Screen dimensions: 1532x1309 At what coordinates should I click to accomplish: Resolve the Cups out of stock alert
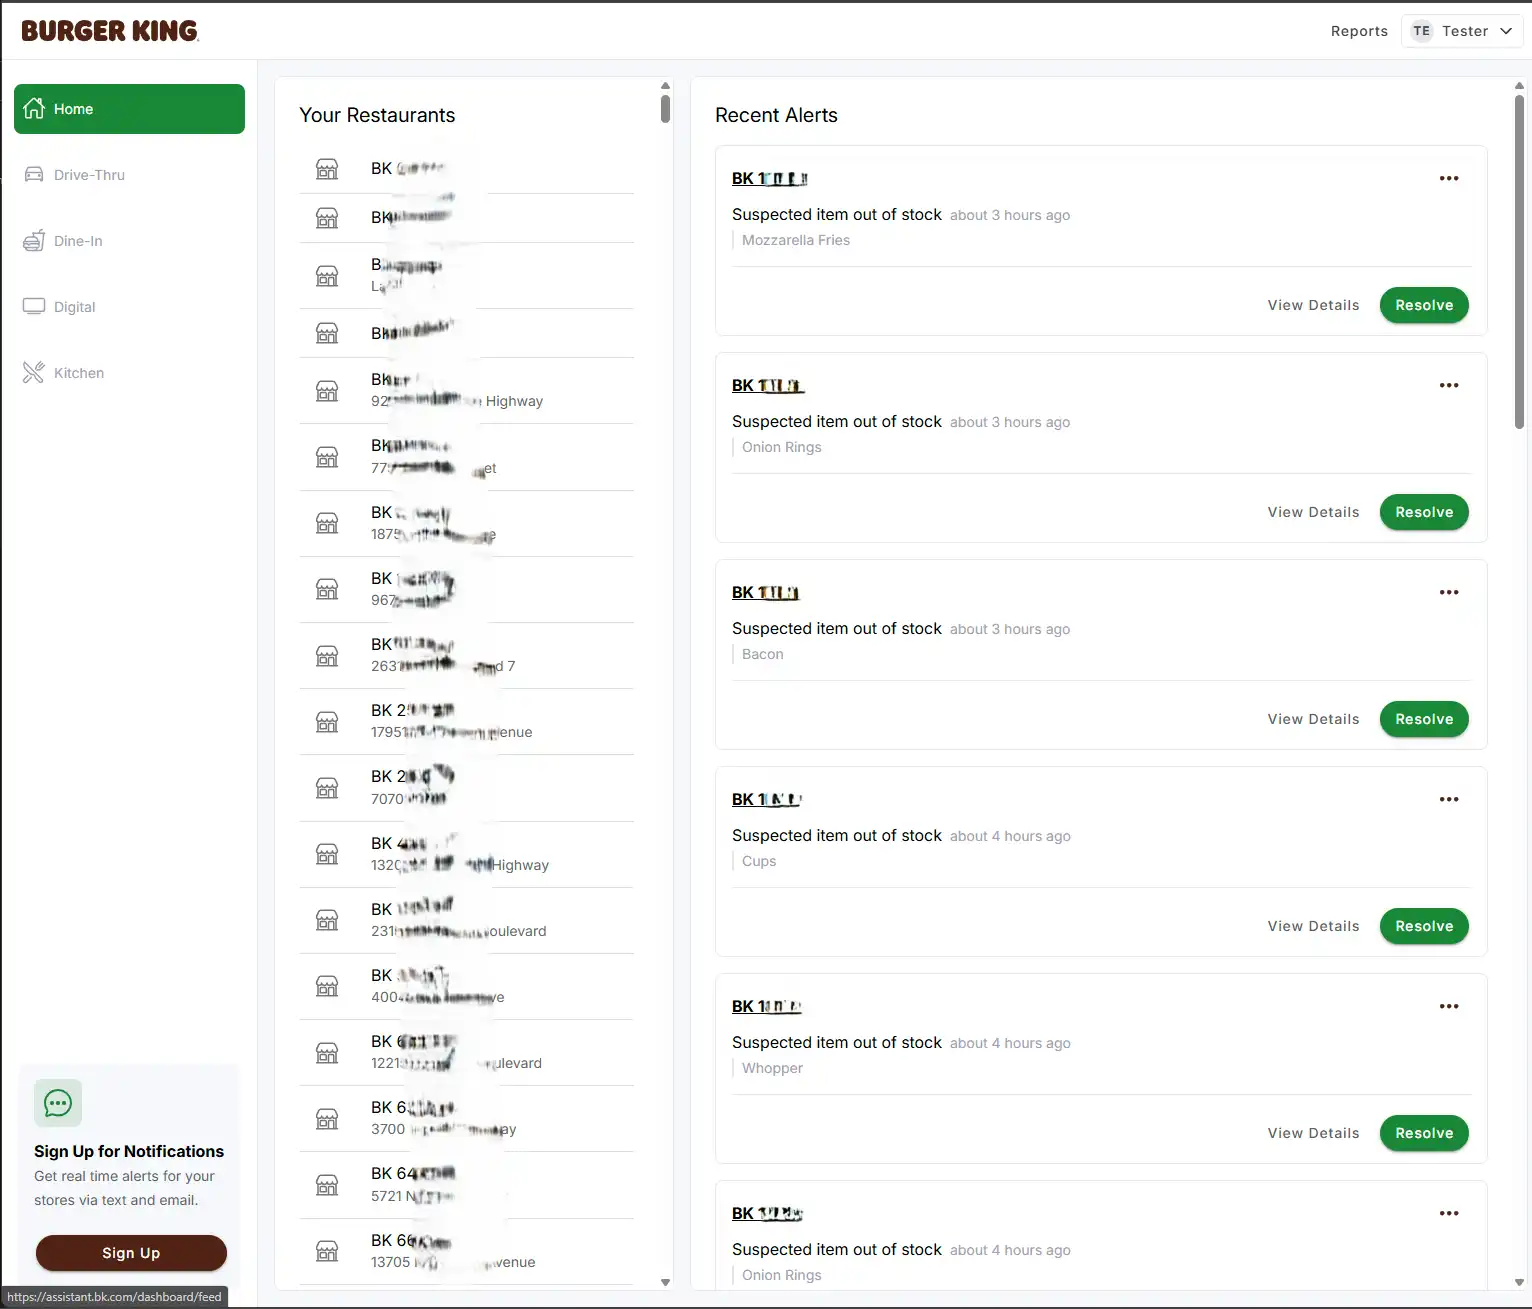click(x=1424, y=926)
